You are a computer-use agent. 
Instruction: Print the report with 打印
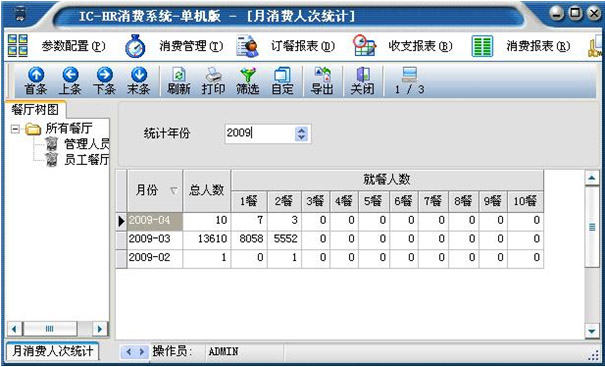point(213,81)
